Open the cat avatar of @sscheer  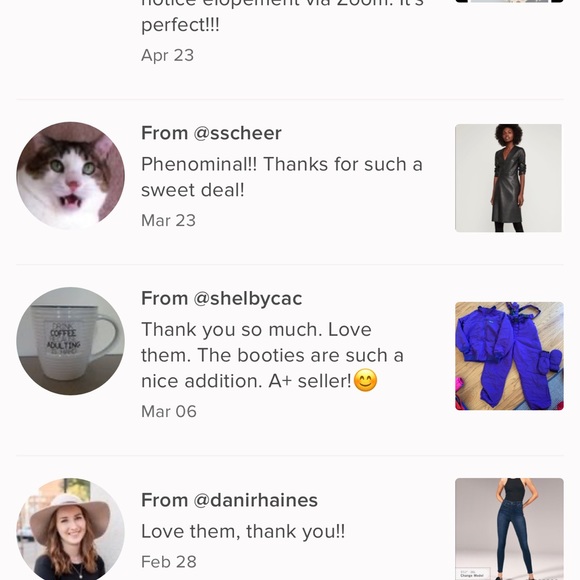[71, 176]
